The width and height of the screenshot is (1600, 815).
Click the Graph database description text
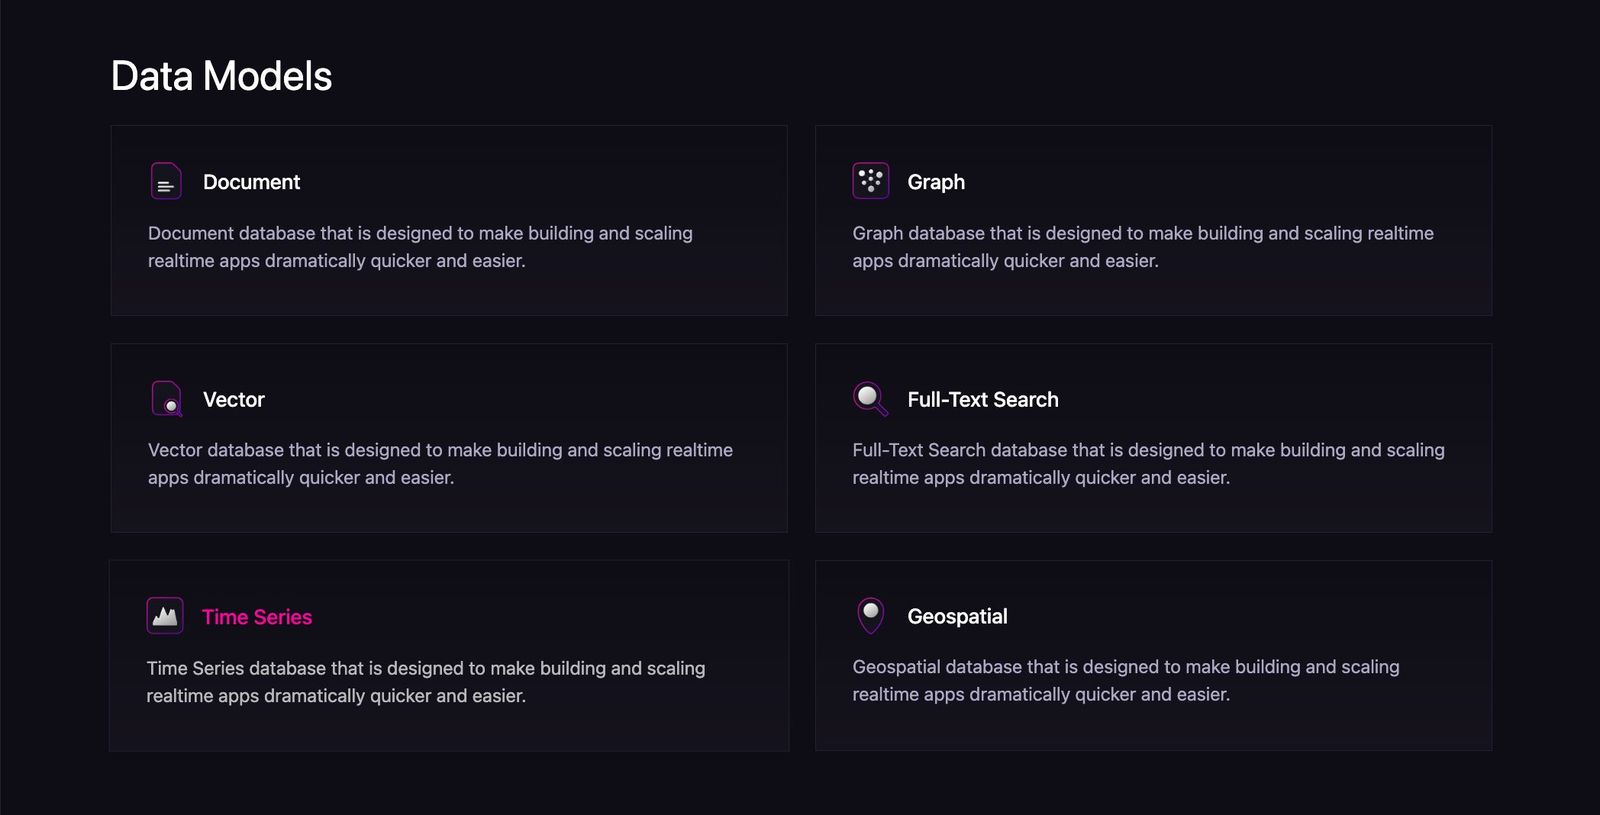pos(1142,247)
